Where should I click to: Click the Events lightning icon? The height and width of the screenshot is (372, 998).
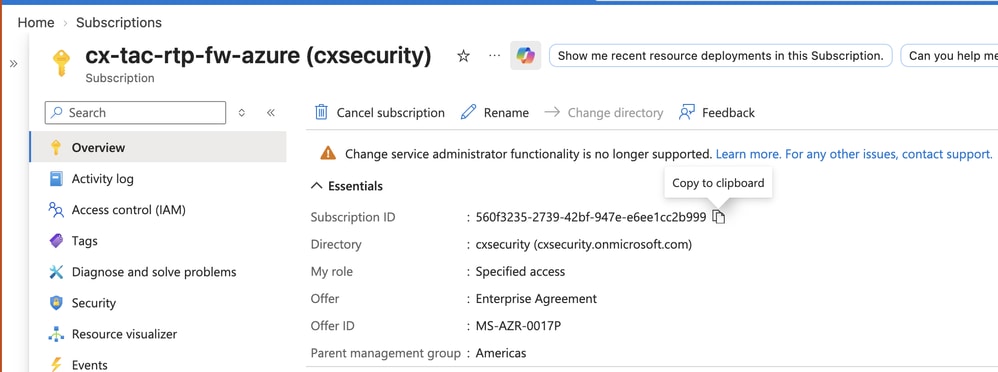pyautogui.click(x=56, y=364)
